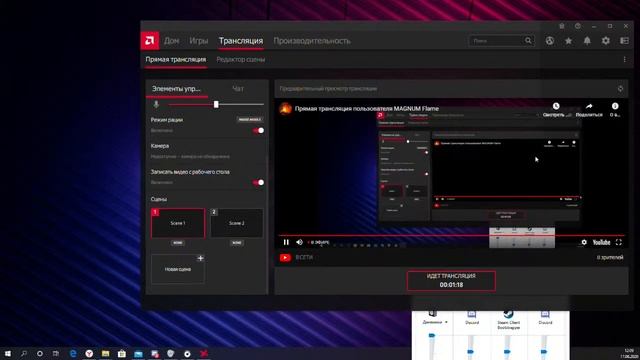Open the Mail app on taskbar
Image resolution: width=640 pixels, height=360 pixels.
tap(138, 353)
